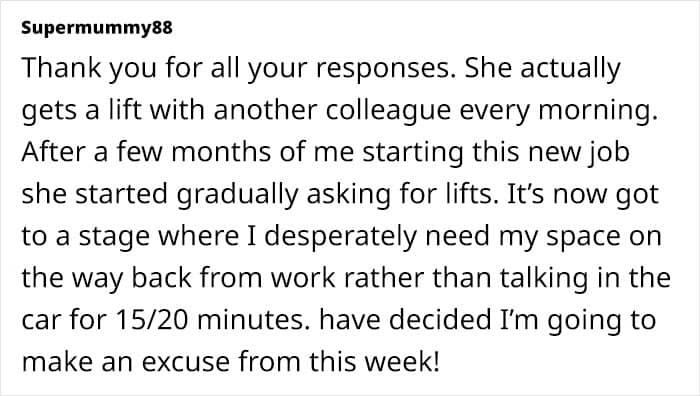The image size is (700, 396).
Task: Click the word "colleague" in the comment
Action: pyautogui.click(x=388, y=110)
